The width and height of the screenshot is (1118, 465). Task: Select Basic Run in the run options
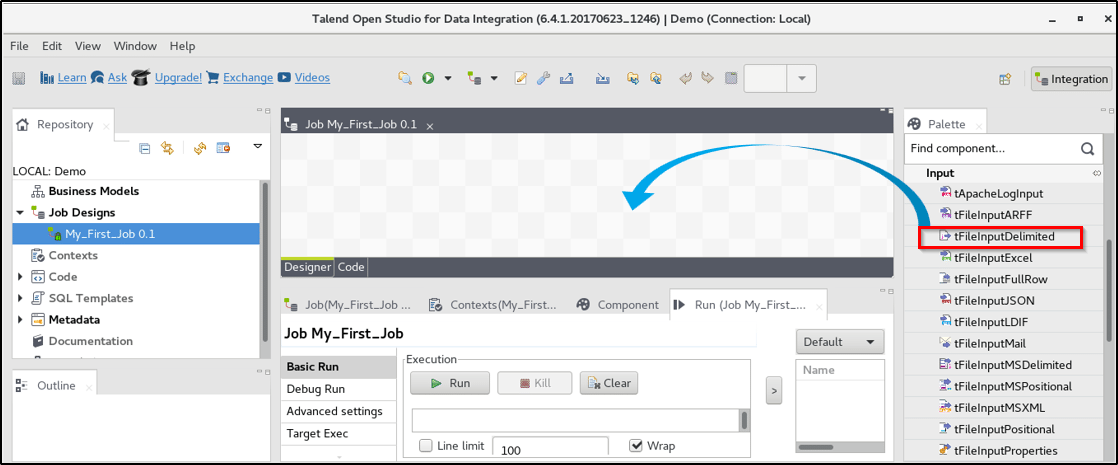point(339,367)
